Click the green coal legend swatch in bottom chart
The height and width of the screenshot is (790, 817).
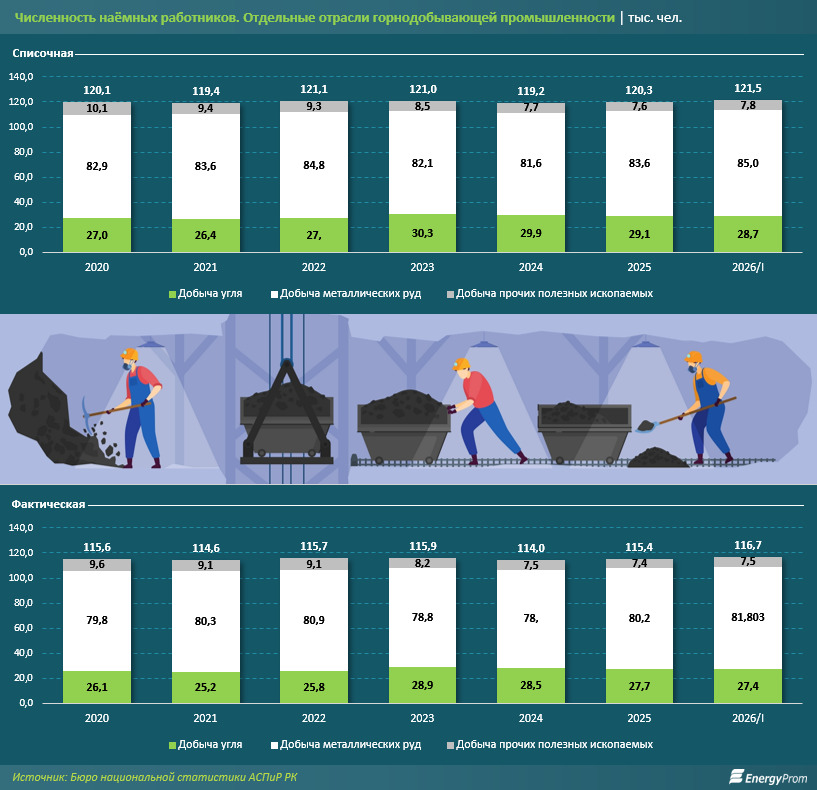(172, 746)
